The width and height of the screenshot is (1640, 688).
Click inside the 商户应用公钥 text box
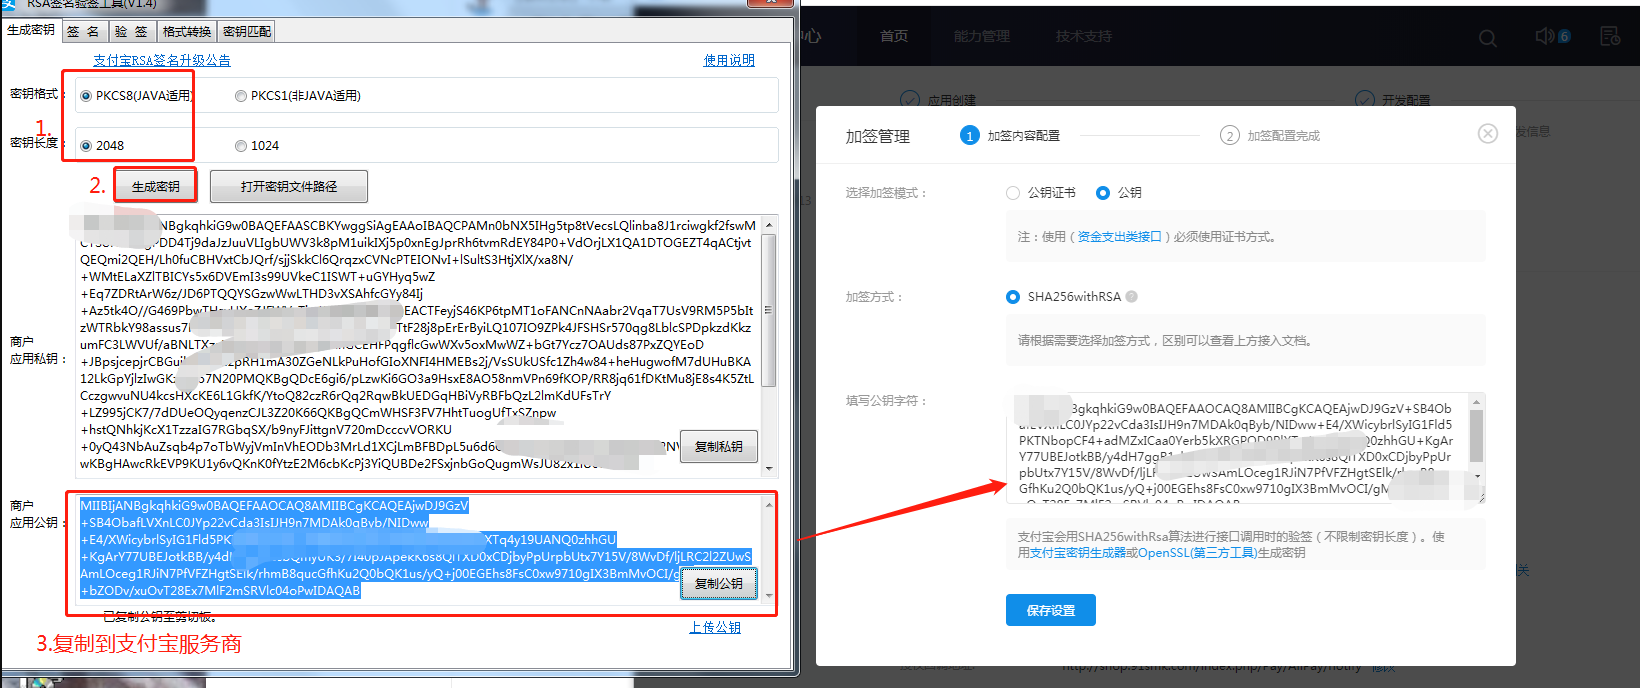[x=419, y=550]
